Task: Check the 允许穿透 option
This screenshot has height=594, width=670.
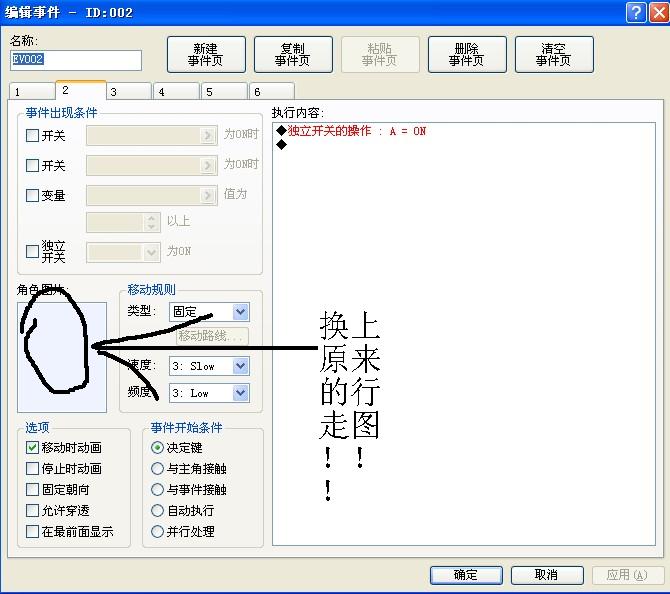Action: pos(32,510)
